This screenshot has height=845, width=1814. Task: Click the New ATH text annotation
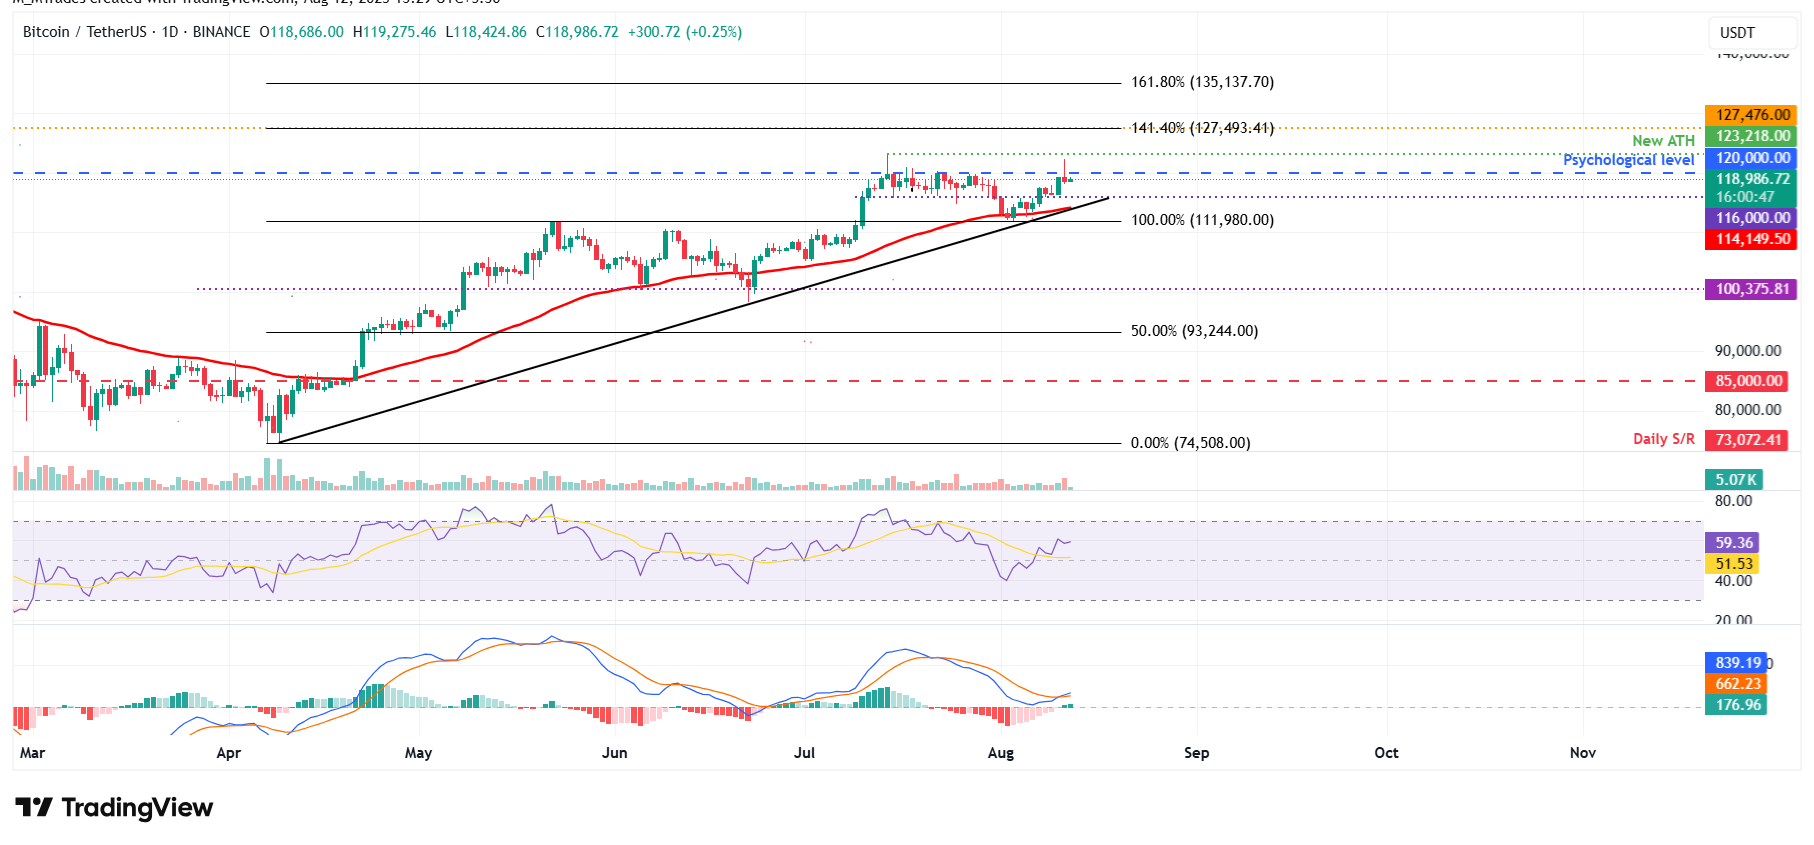(1663, 141)
